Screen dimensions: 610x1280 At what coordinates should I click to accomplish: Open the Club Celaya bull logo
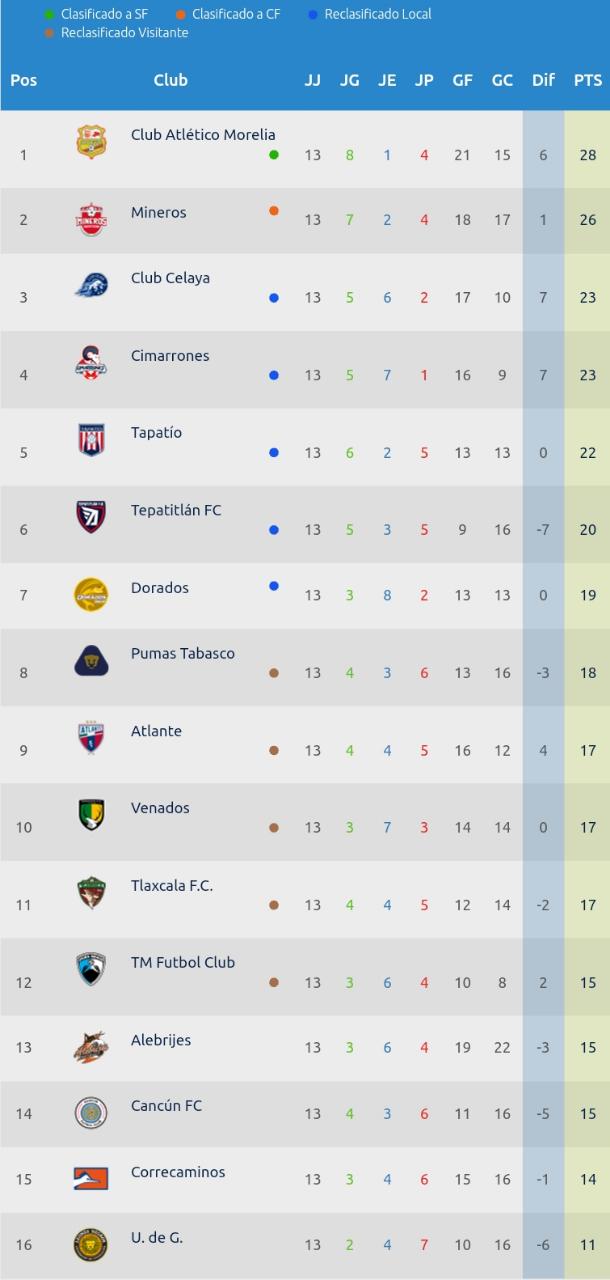point(91,285)
